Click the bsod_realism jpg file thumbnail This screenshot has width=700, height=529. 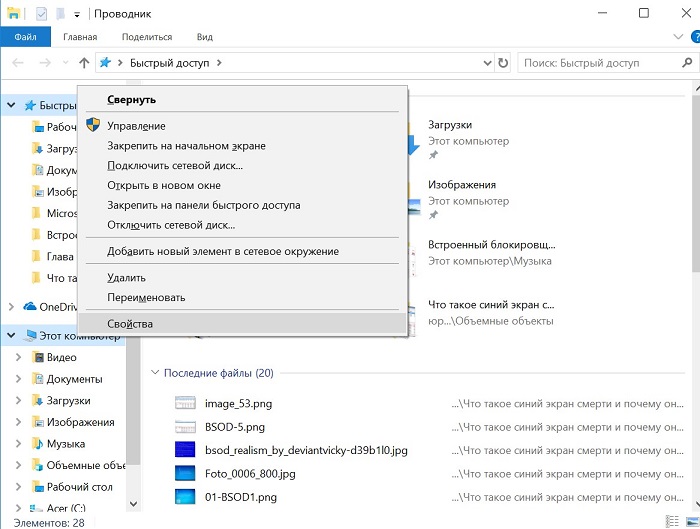(185, 450)
